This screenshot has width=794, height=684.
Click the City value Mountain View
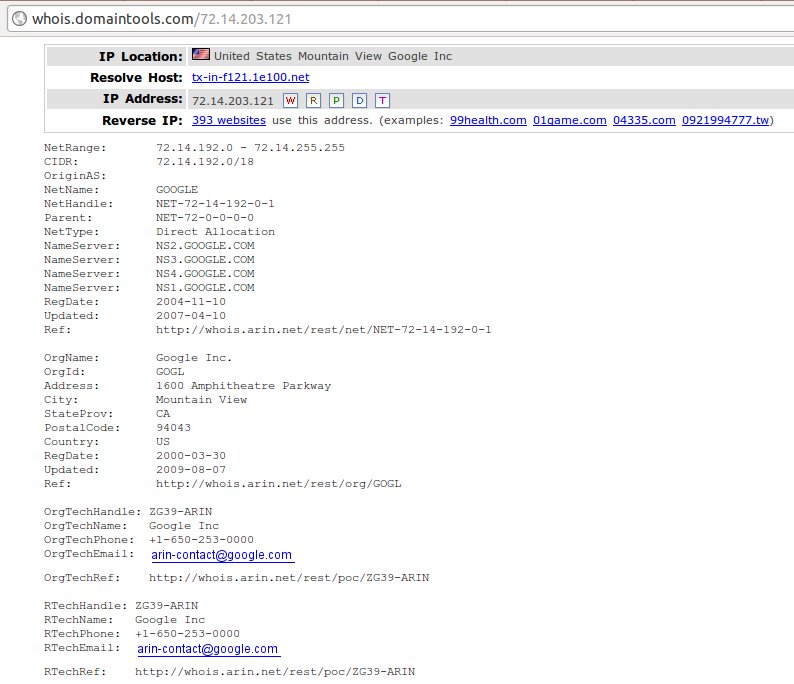[x=201, y=399]
